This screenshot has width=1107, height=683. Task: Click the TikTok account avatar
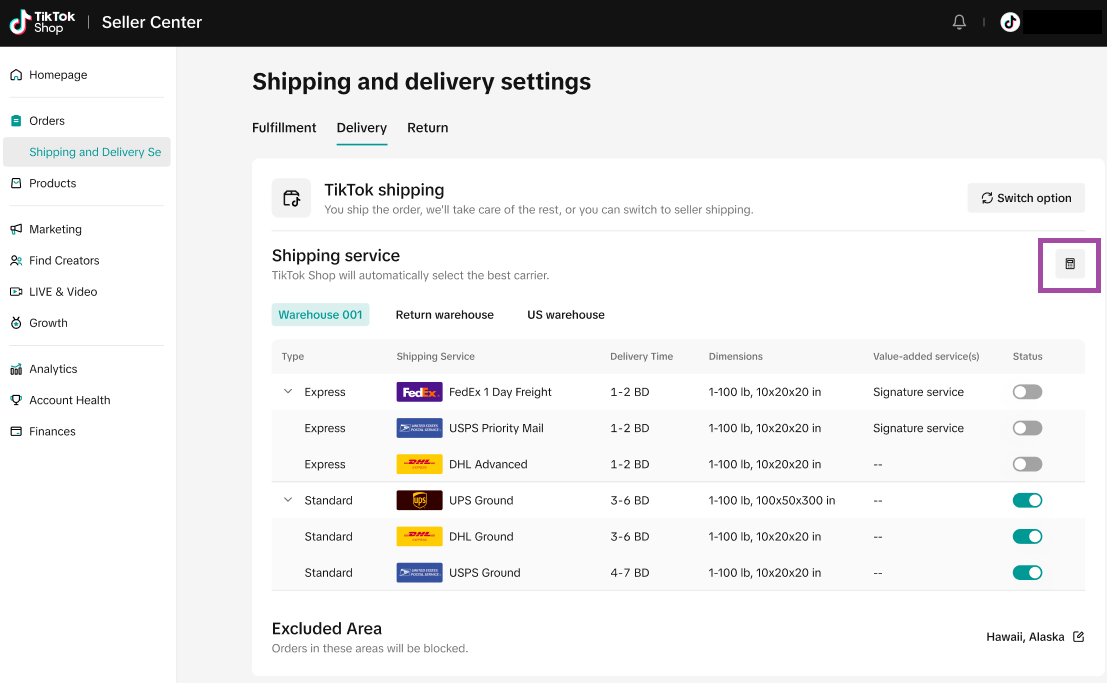[x=1009, y=21]
